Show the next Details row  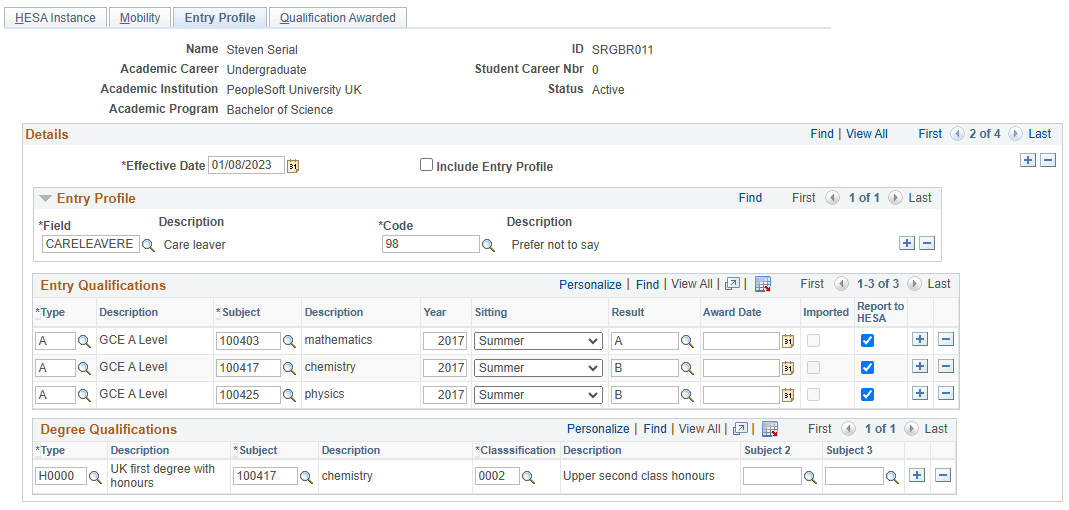coord(1015,134)
